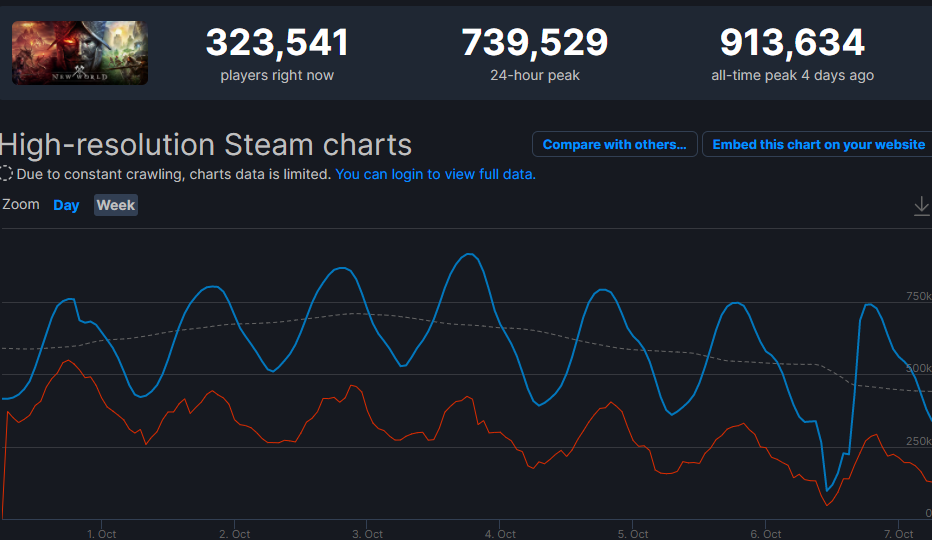Select the Day zoom option

66,205
